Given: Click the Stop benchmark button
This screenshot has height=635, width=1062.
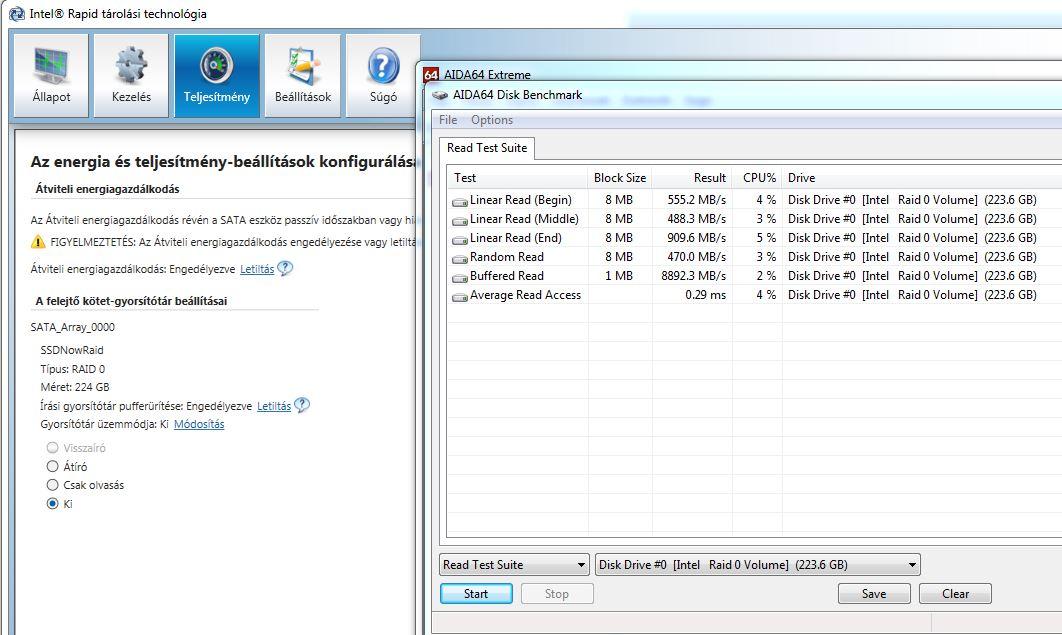Looking at the screenshot, I should tap(557, 594).
